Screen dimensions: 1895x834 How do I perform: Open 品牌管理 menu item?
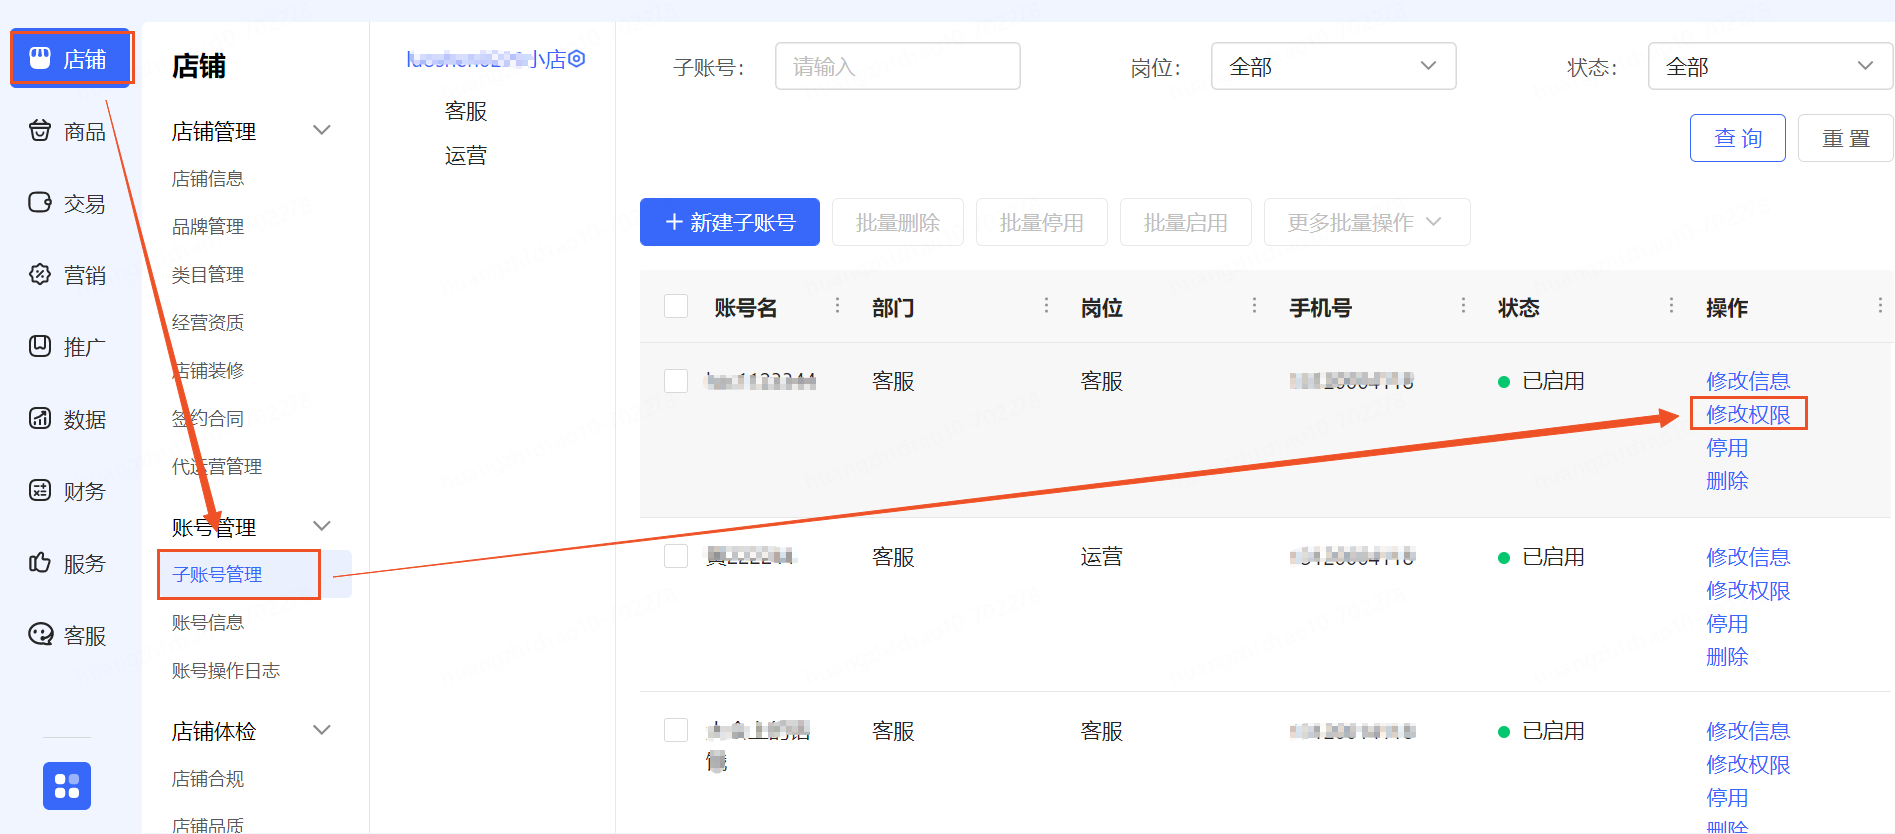click(208, 227)
